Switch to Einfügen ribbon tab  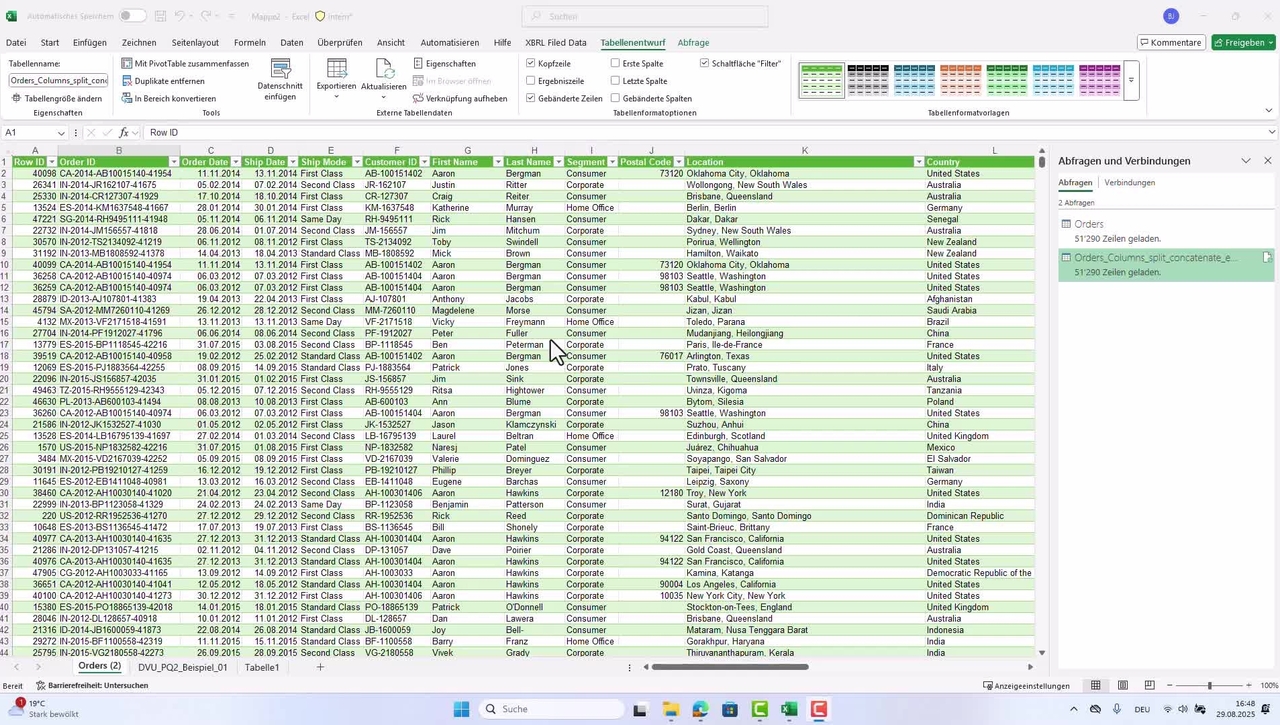click(x=90, y=43)
